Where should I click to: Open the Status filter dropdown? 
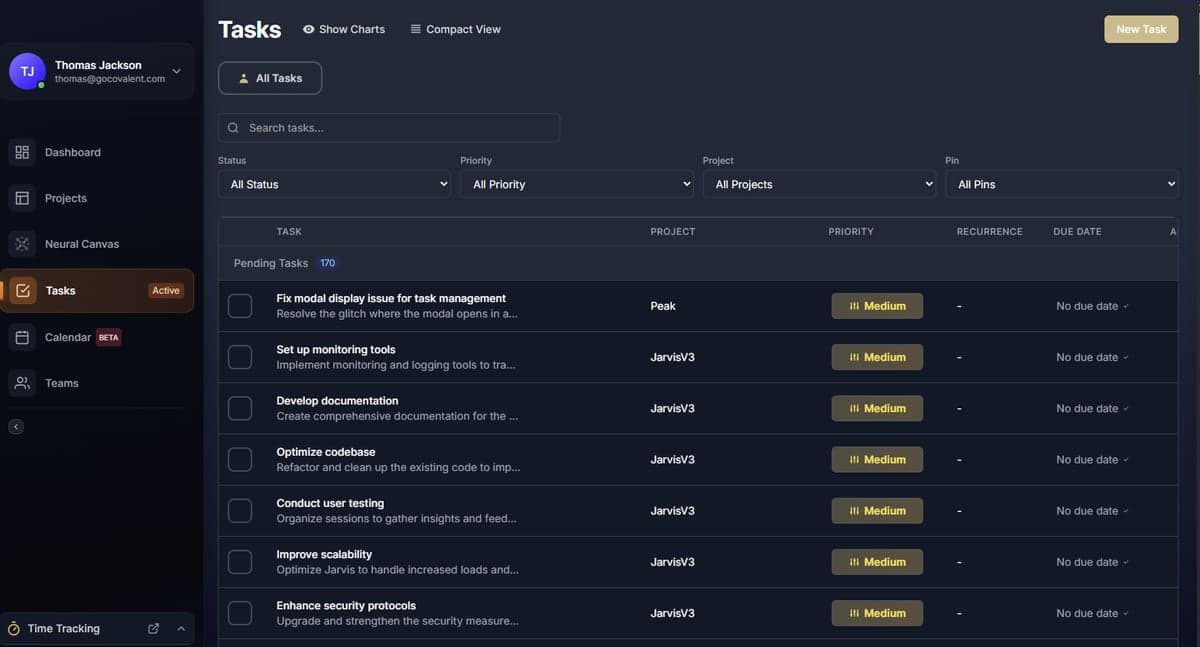click(x=334, y=184)
